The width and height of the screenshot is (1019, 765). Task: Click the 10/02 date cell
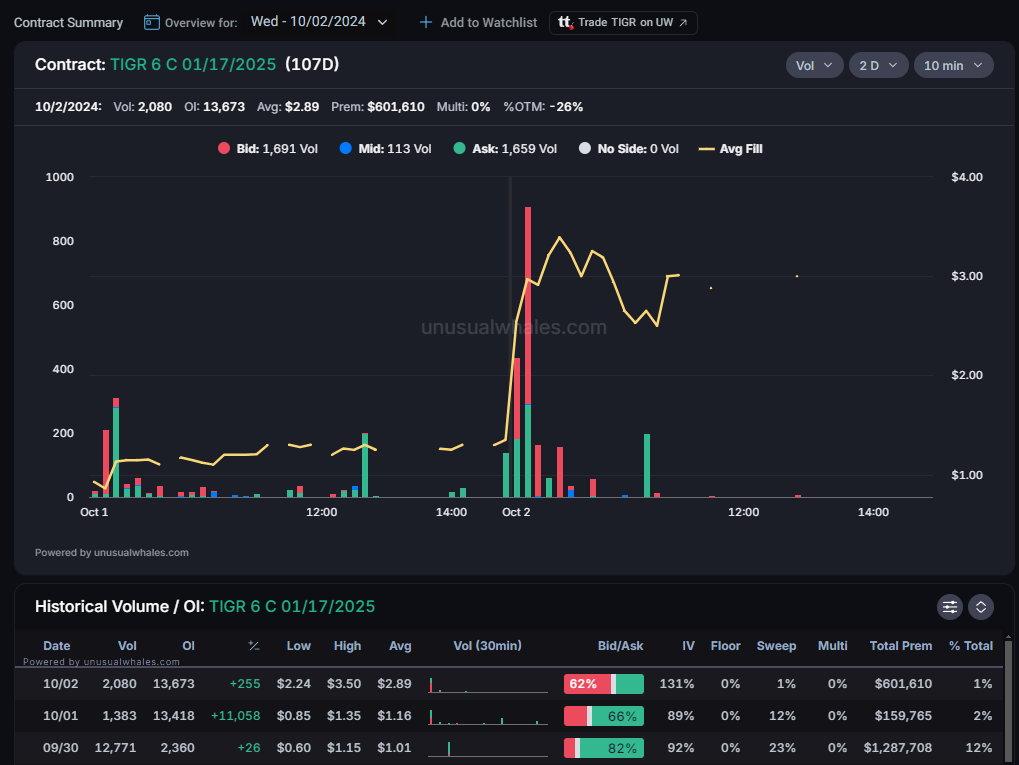click(60, 684)
